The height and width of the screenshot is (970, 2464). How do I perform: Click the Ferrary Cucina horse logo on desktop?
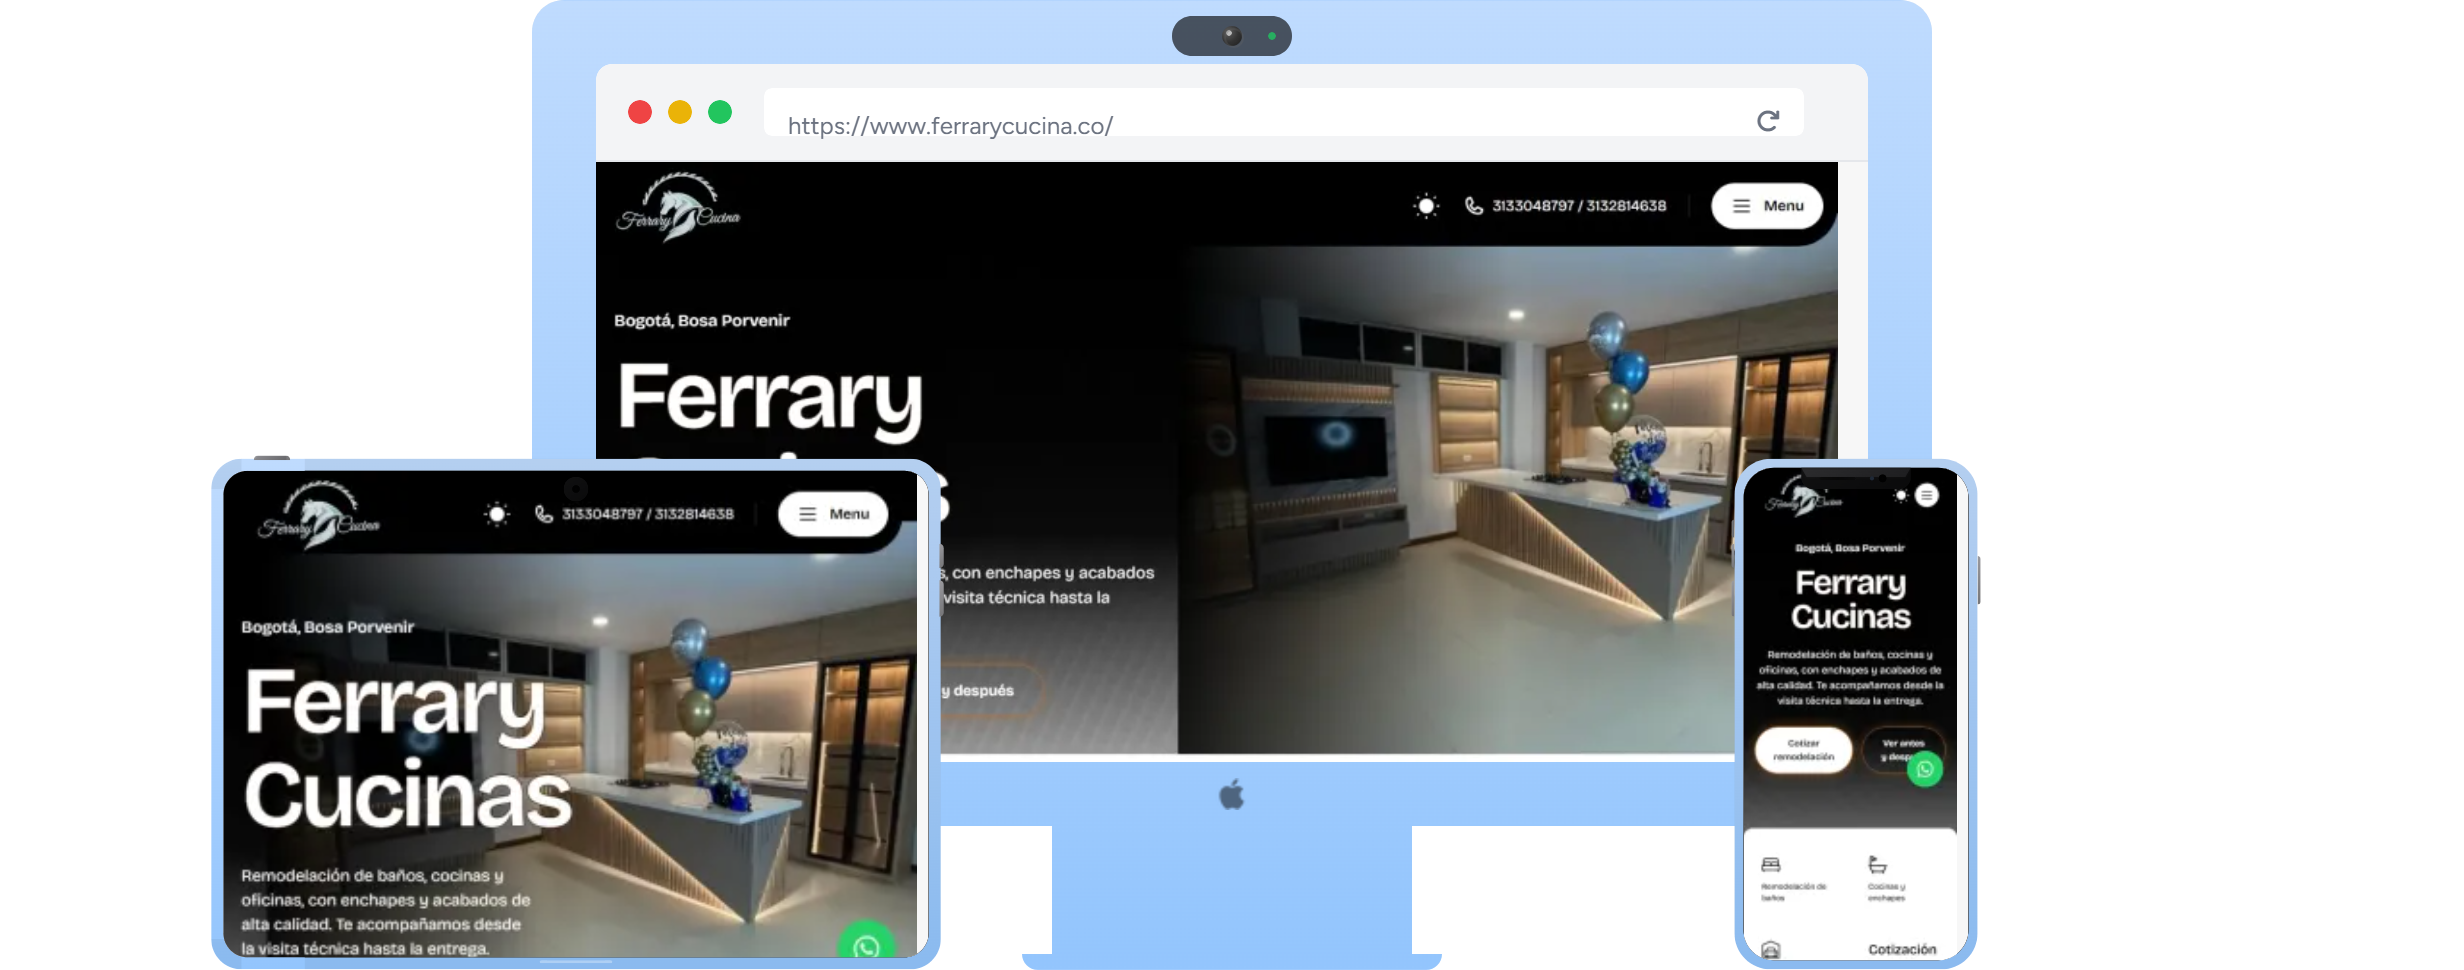pyautogui.click(x=678, y=208)
